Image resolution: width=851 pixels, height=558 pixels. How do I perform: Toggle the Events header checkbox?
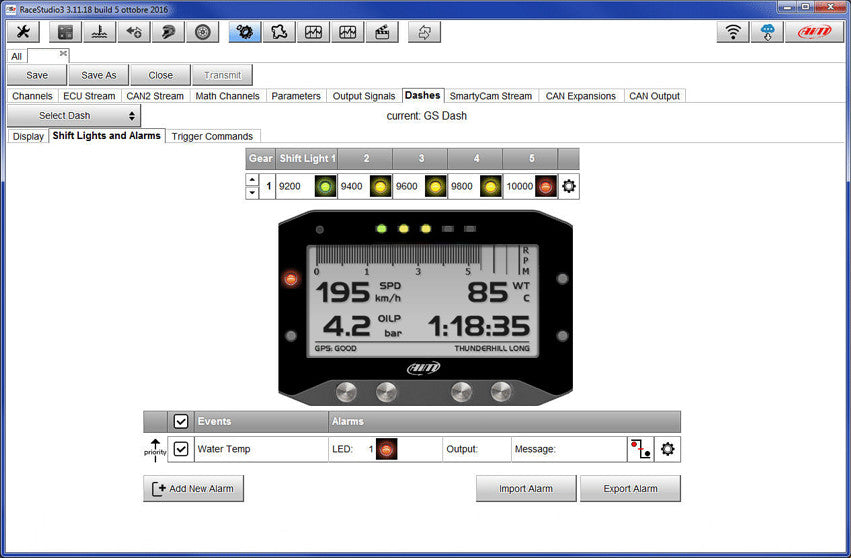[181, 422]
